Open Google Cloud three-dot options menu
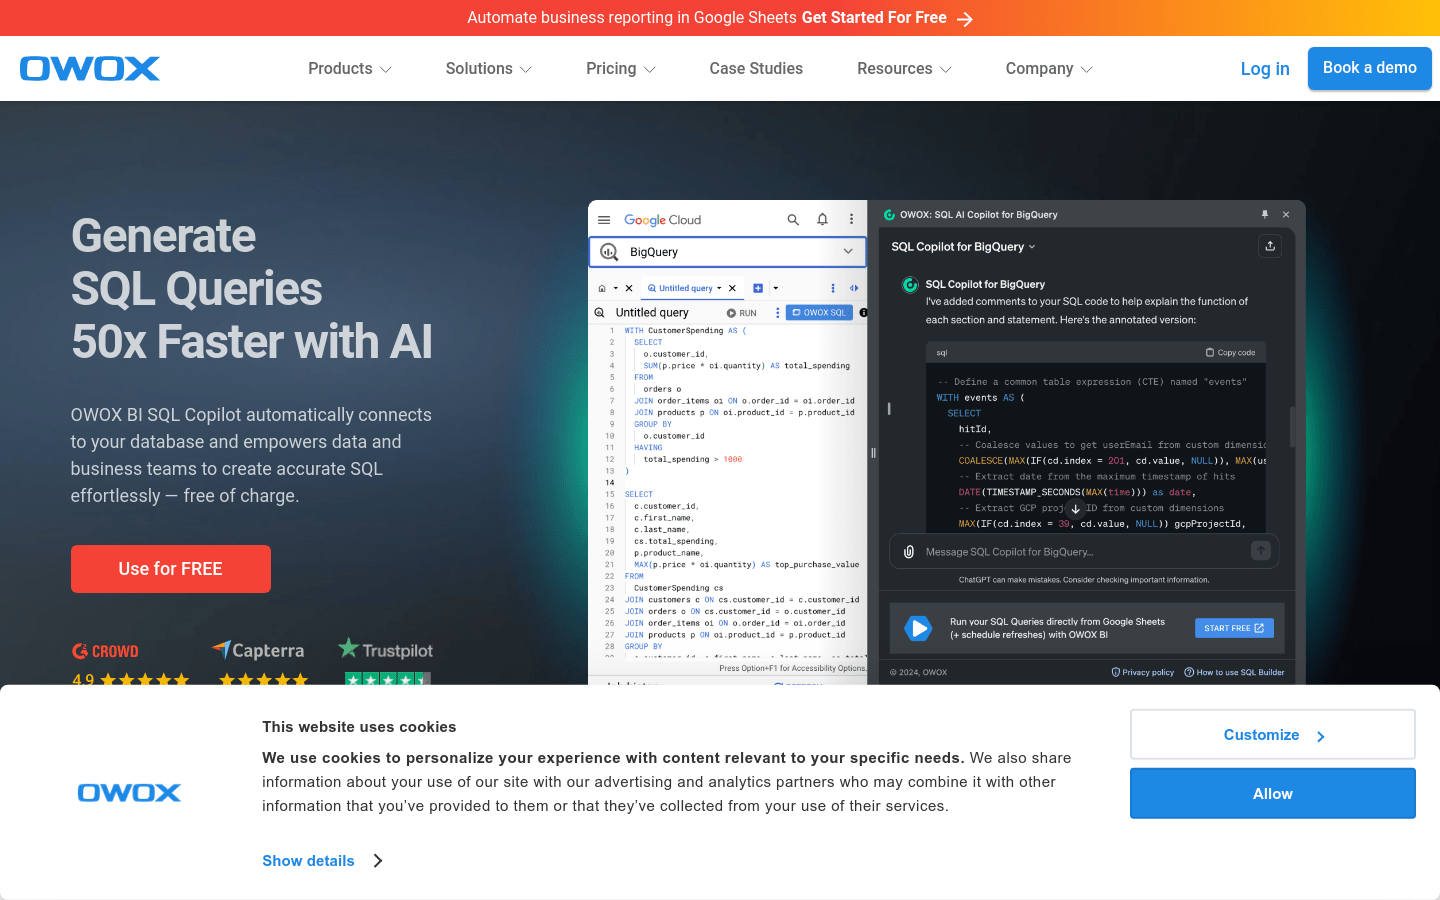 point(851,220)
